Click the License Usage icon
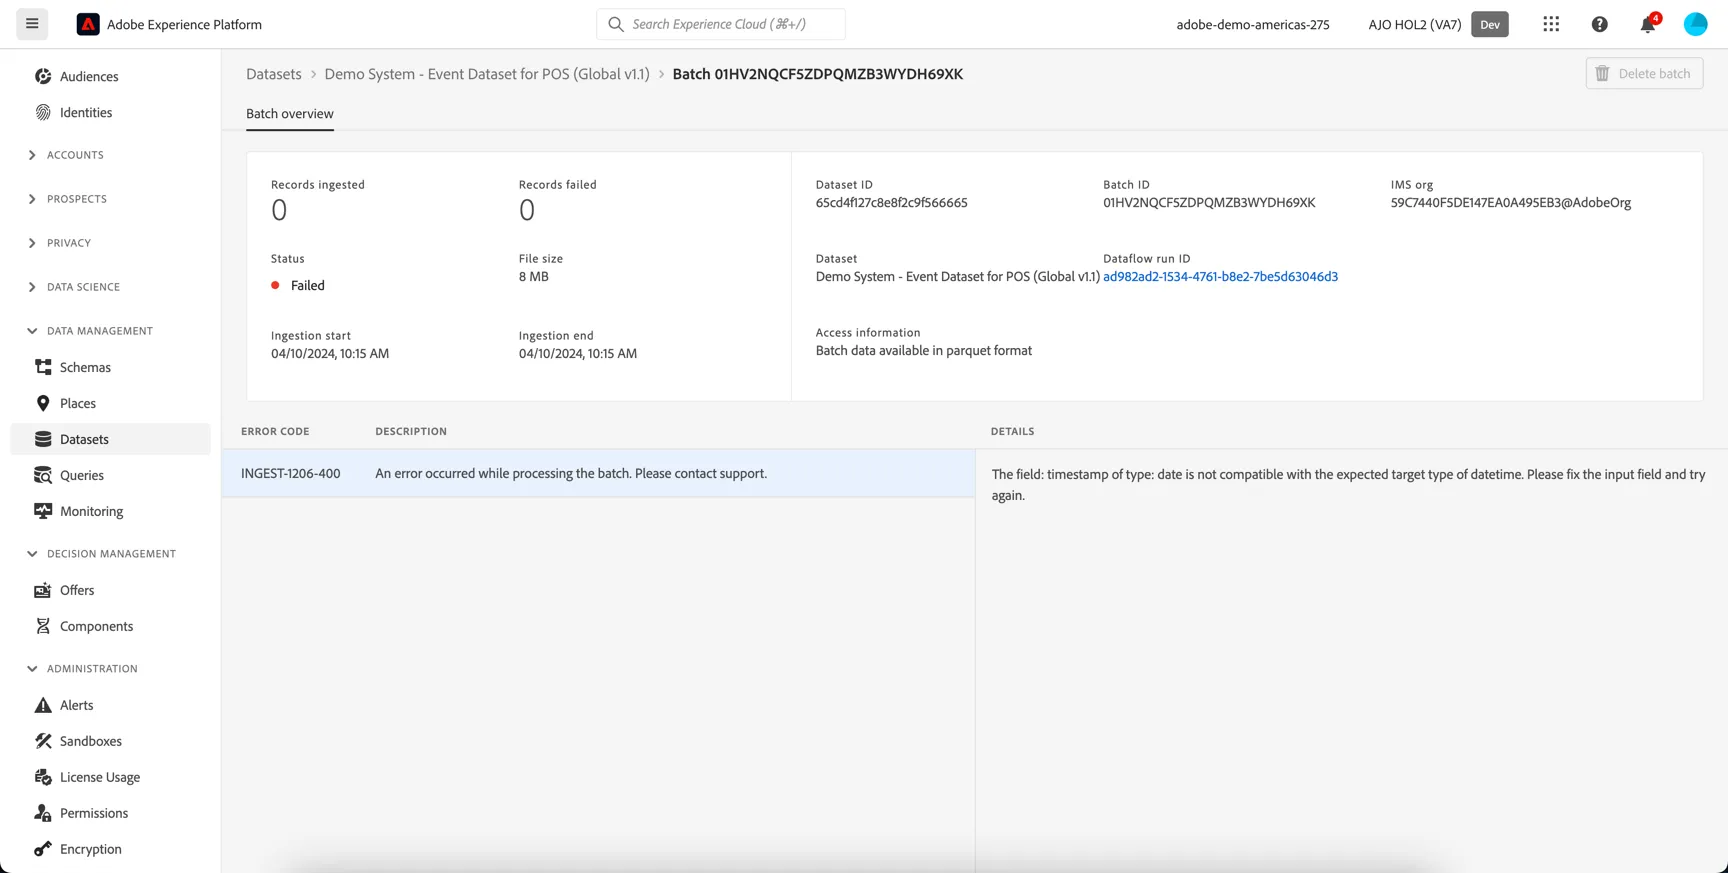Viewport: 1728px width, 873px height. pyautogui.click(x=43, y=777)
